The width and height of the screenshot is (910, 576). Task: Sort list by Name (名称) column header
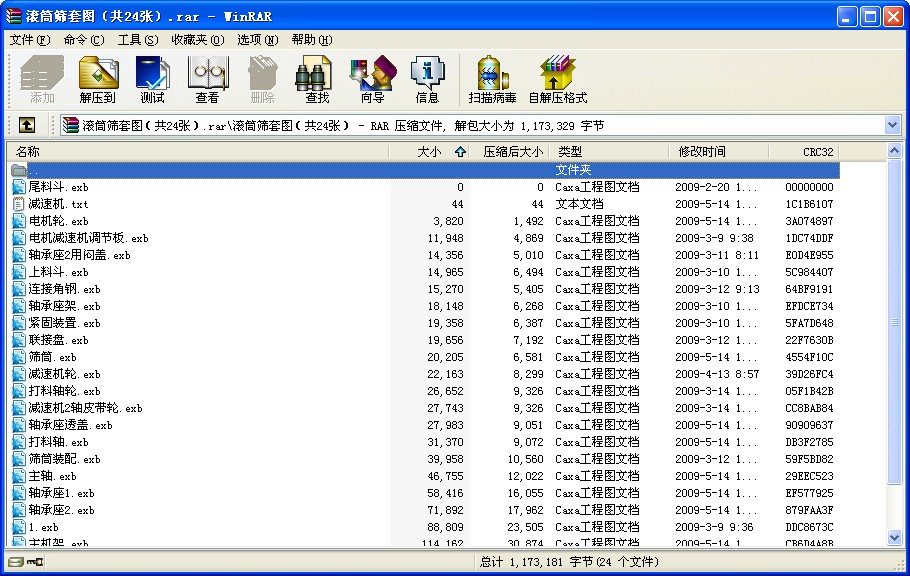tap(200, 152)
